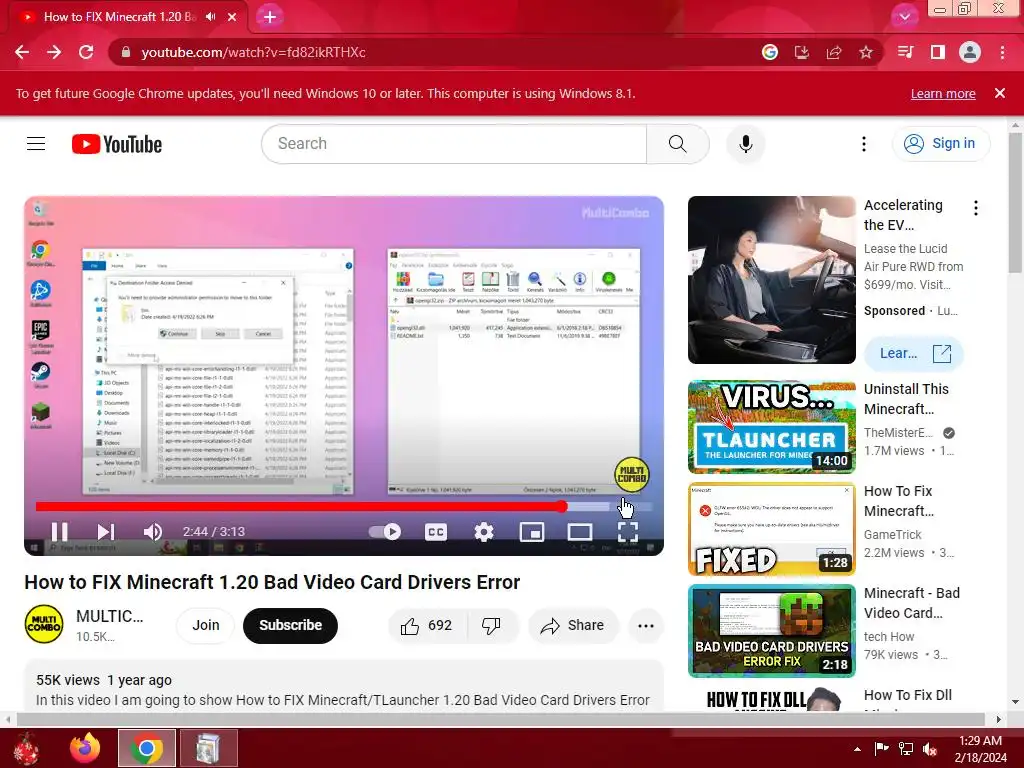Enter full screen mode
Viewport: 1024px width, 768px height.
pos(628,532)
